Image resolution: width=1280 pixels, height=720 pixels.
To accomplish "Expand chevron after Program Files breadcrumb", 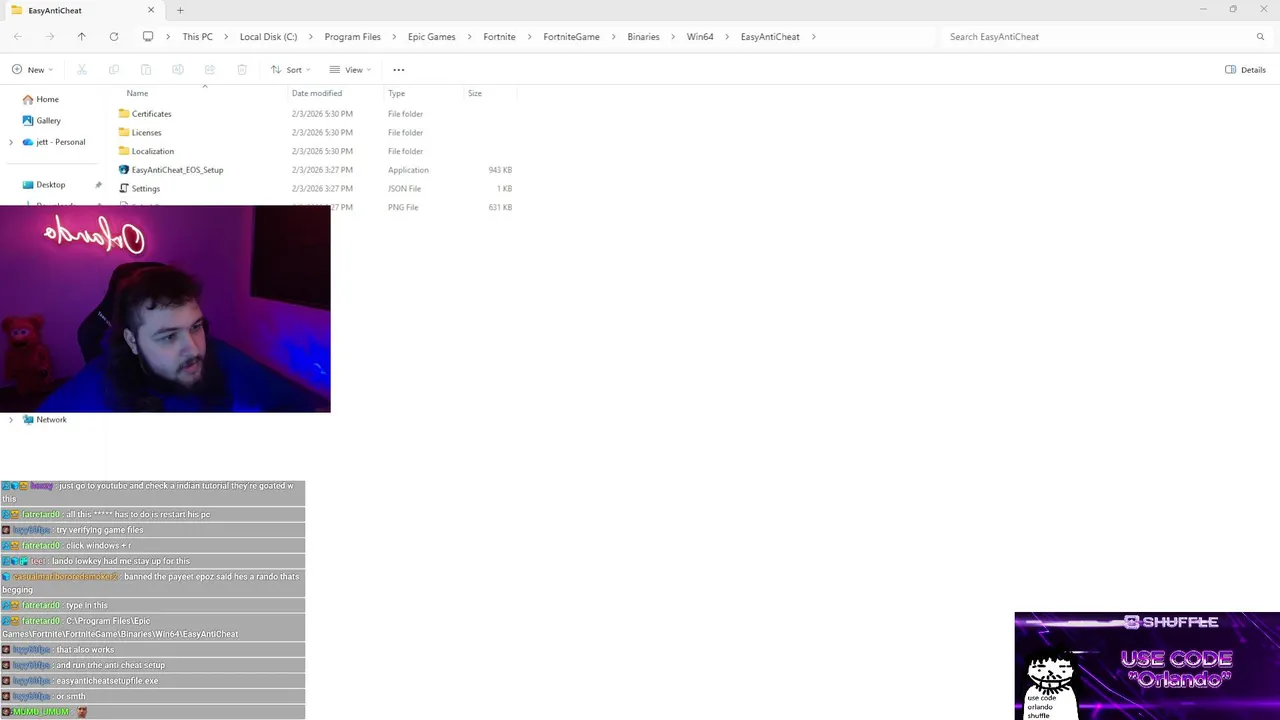I will tap(394, 37).
